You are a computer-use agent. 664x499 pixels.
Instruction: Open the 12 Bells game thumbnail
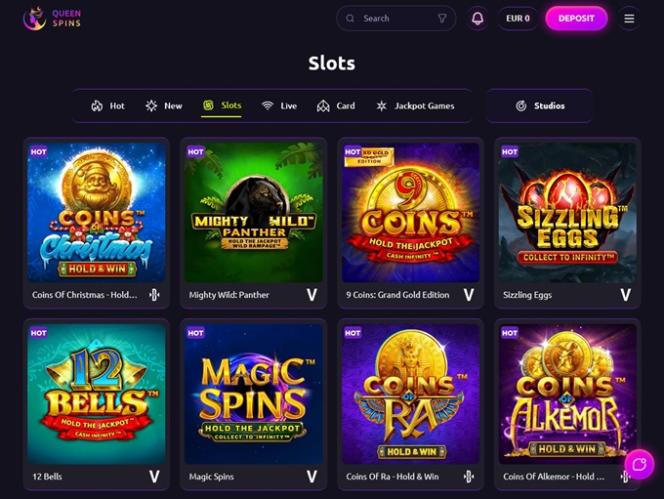click(97, 394)
